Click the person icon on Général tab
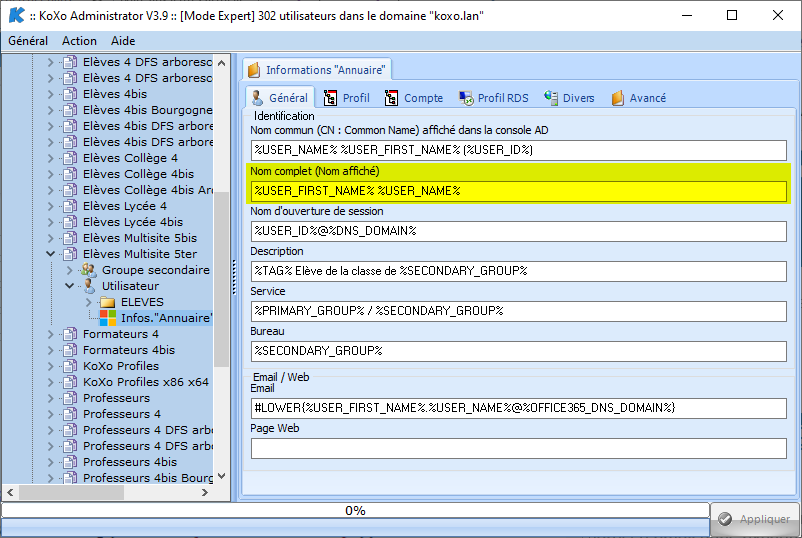This screenshot has width=802, height=538. (257, 98)
